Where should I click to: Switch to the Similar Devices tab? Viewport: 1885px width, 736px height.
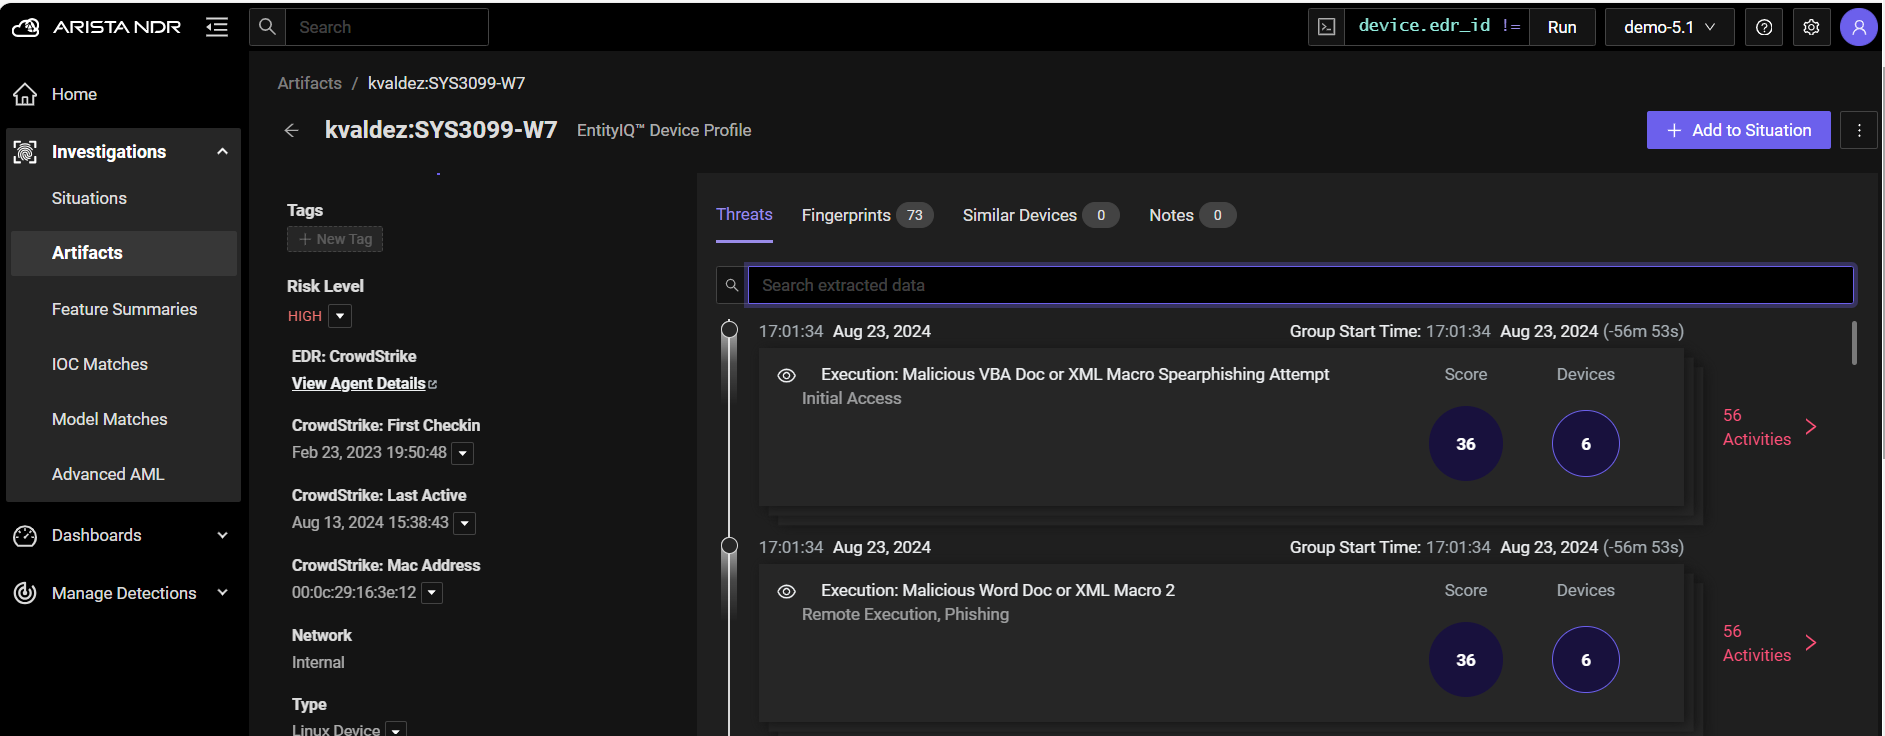click(x=1019, y=215)
